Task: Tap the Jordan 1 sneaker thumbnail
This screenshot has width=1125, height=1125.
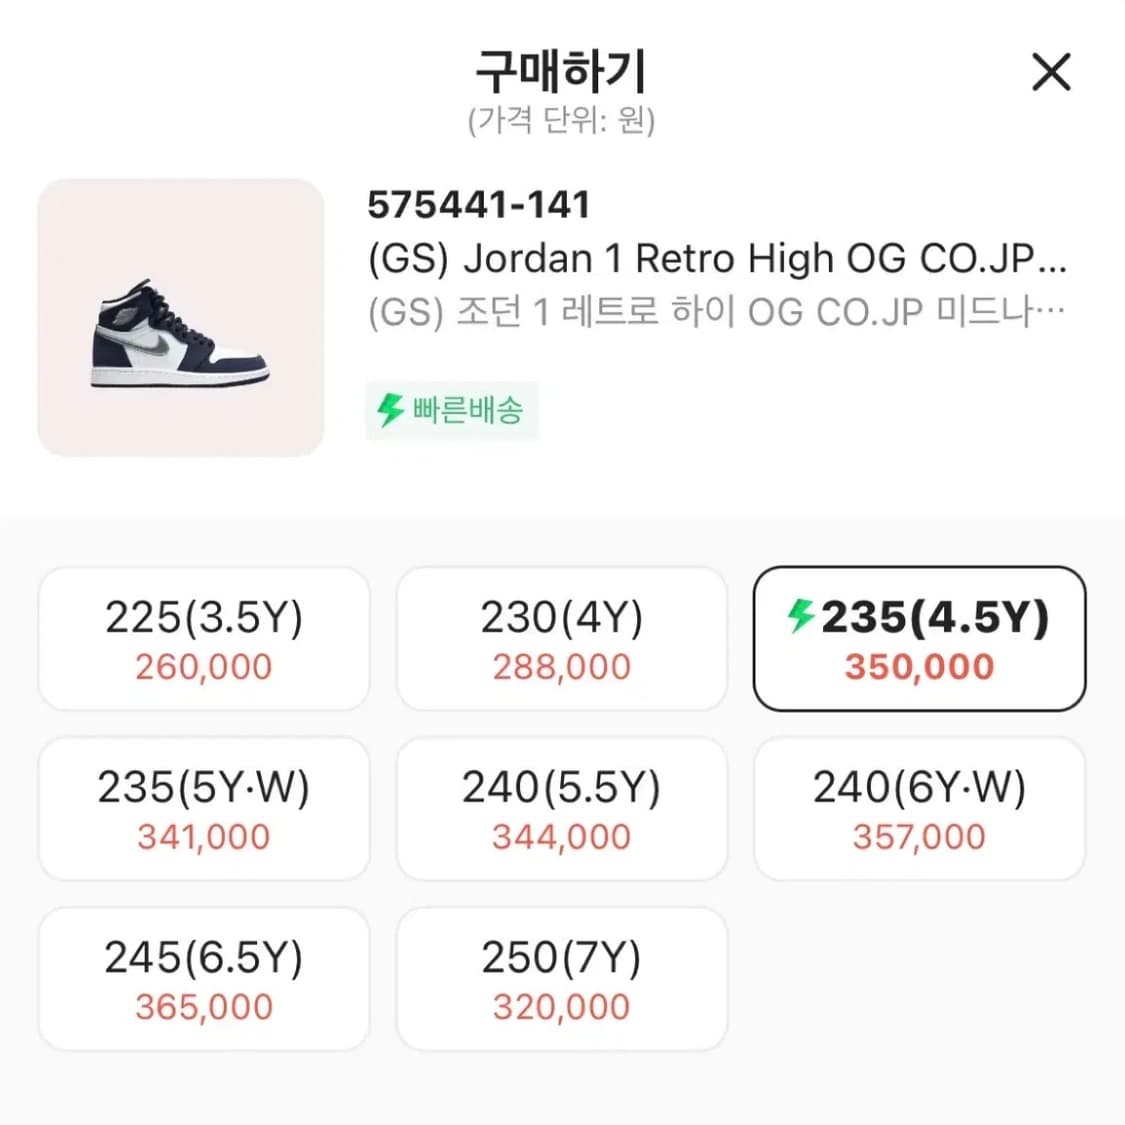Action: coord(181,318)
